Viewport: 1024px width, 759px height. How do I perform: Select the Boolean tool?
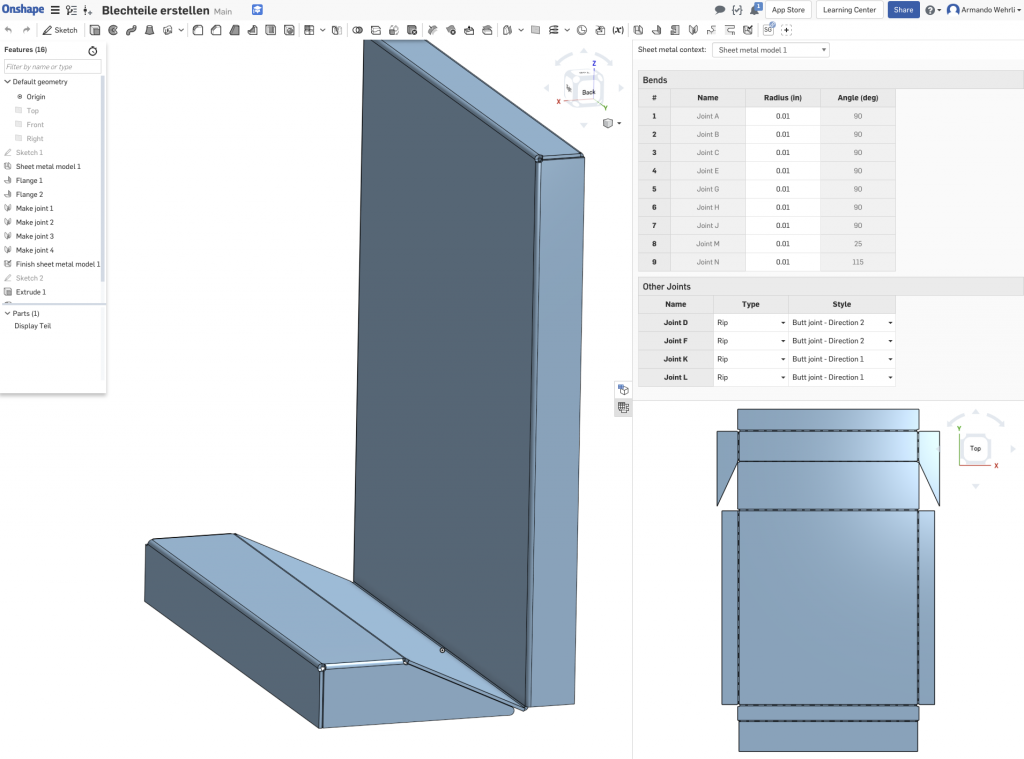(x=357, y=30)
